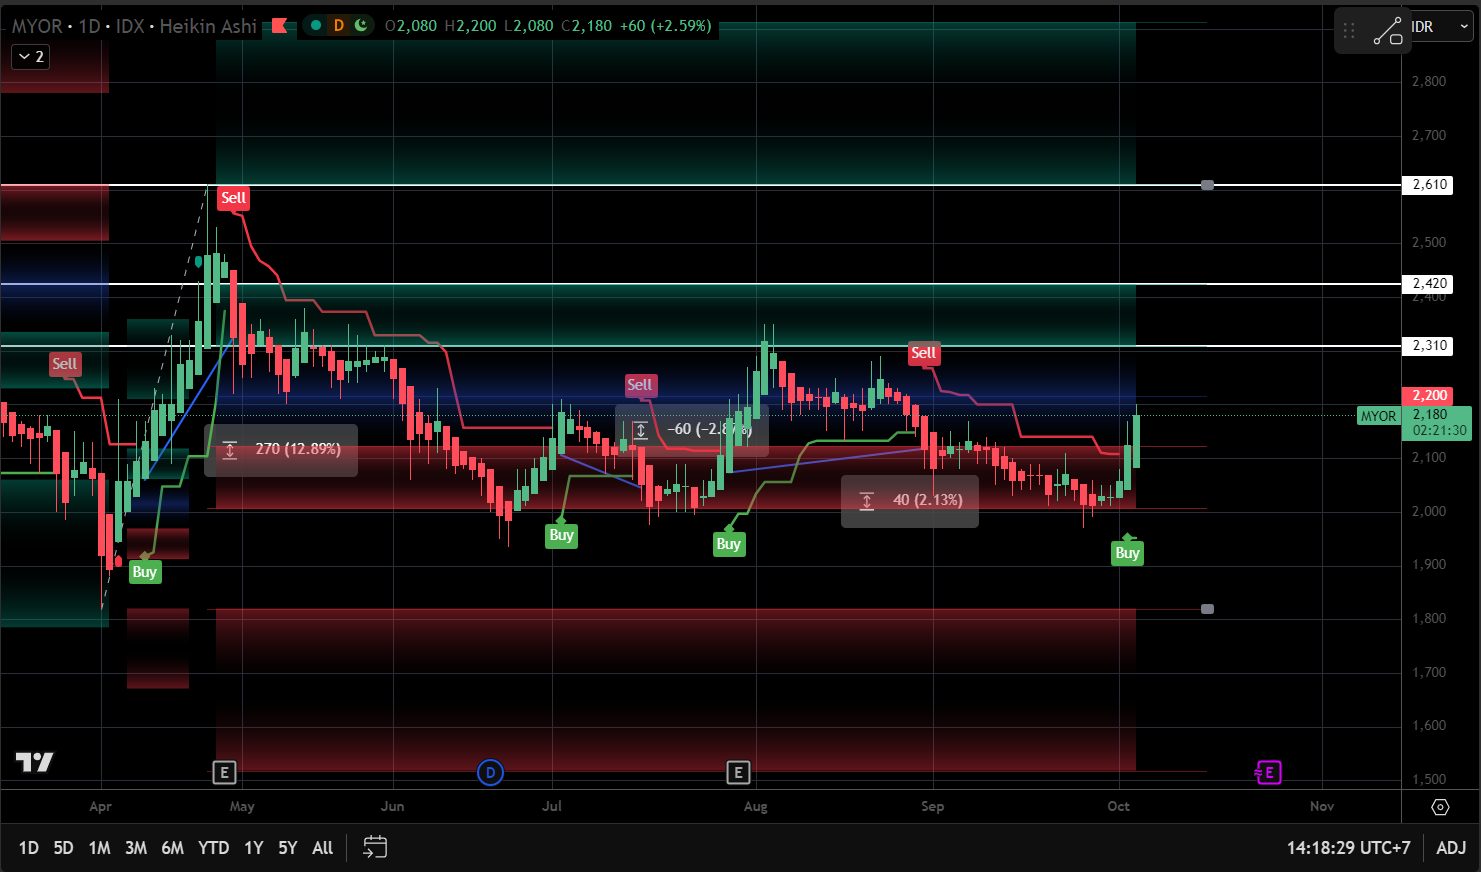Click the blue dividend D marker

pyautogui.click(x=490, y=772)
